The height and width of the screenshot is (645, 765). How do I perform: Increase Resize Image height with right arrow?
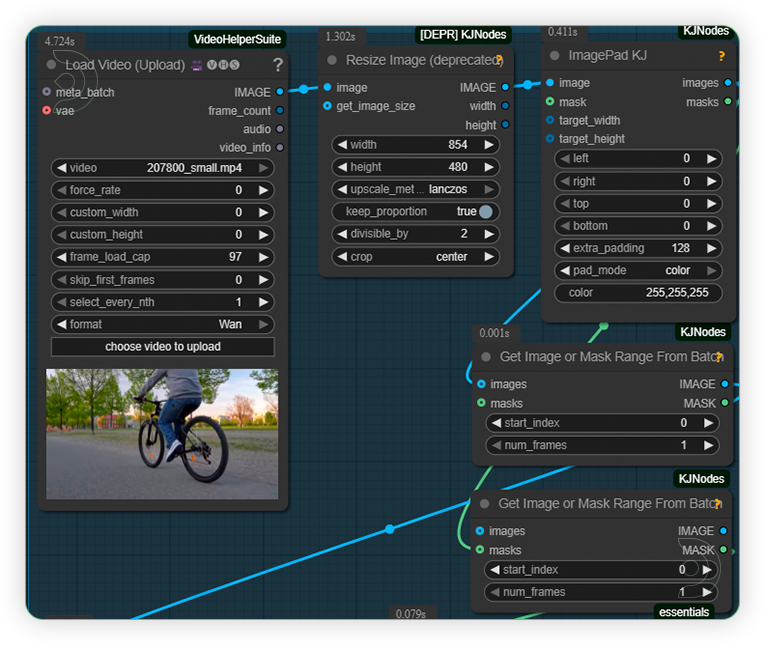(489, 167)
